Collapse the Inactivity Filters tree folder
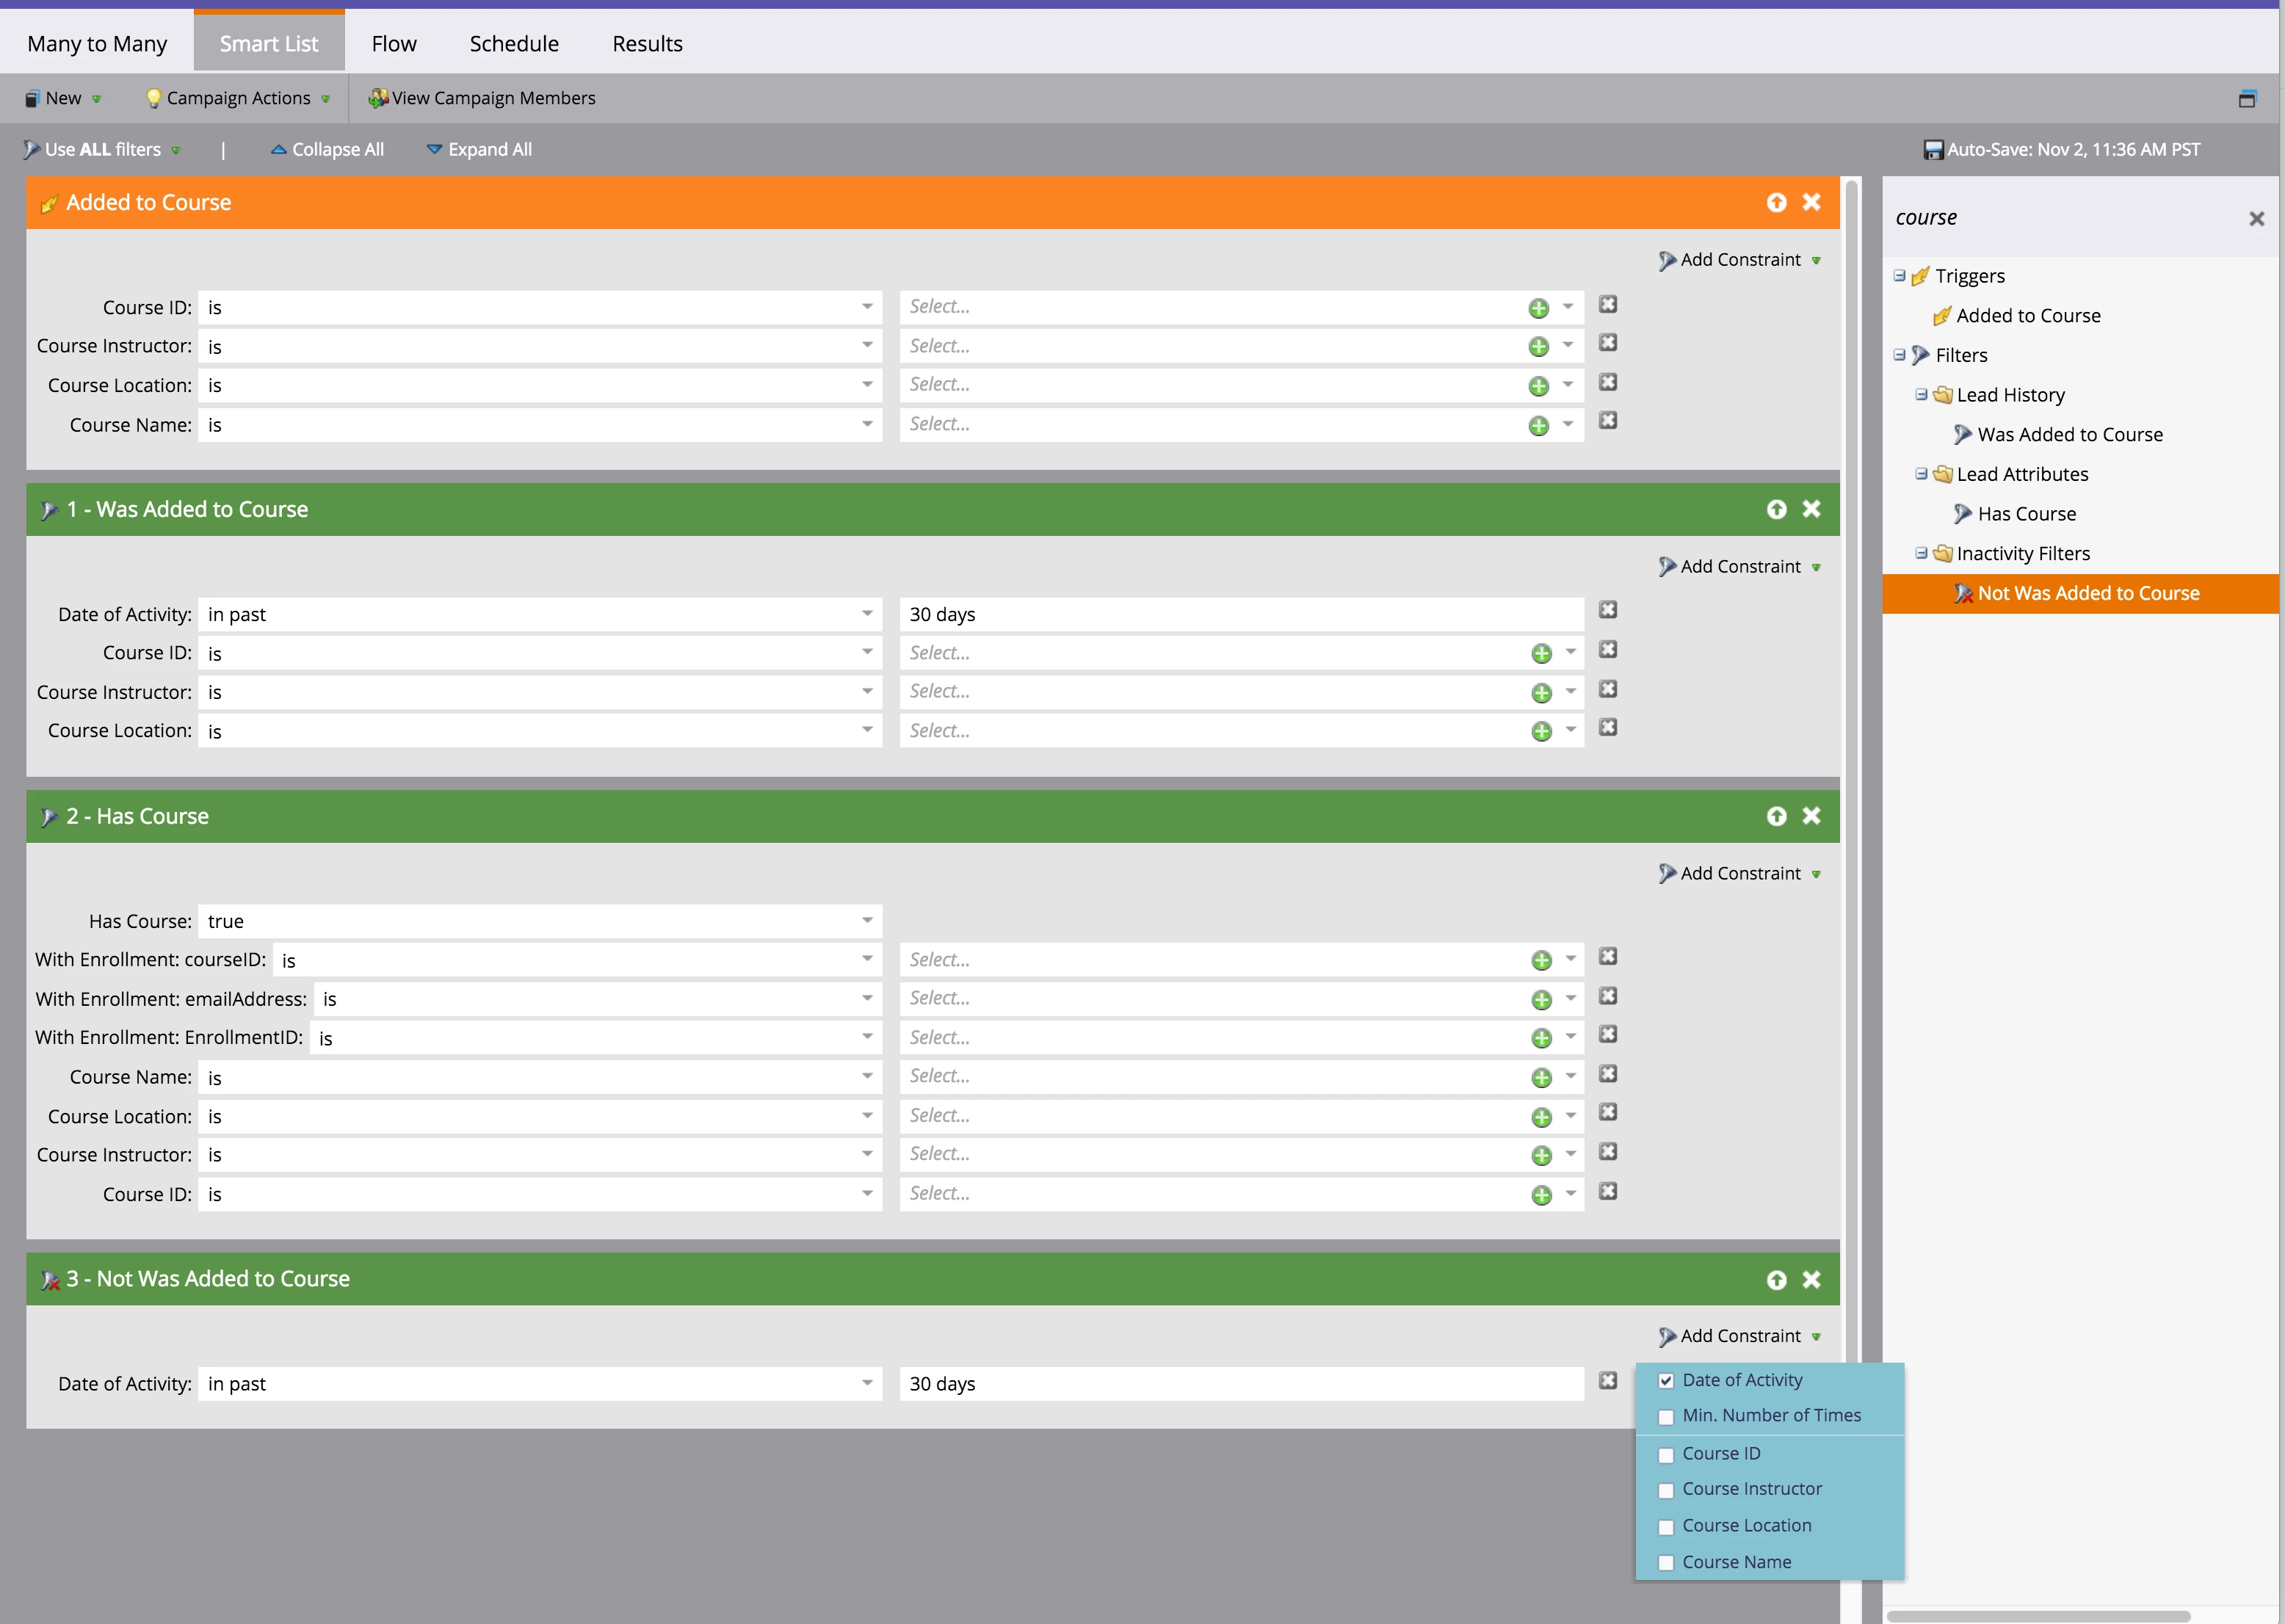Screen dimensions: 2285x1624 pyautogui.click(x=1920, y=553)
